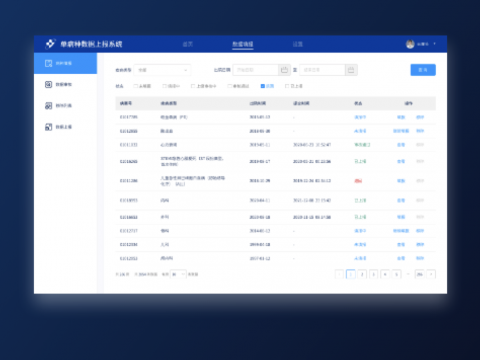Click the system logo icon in header

(50, 44)
